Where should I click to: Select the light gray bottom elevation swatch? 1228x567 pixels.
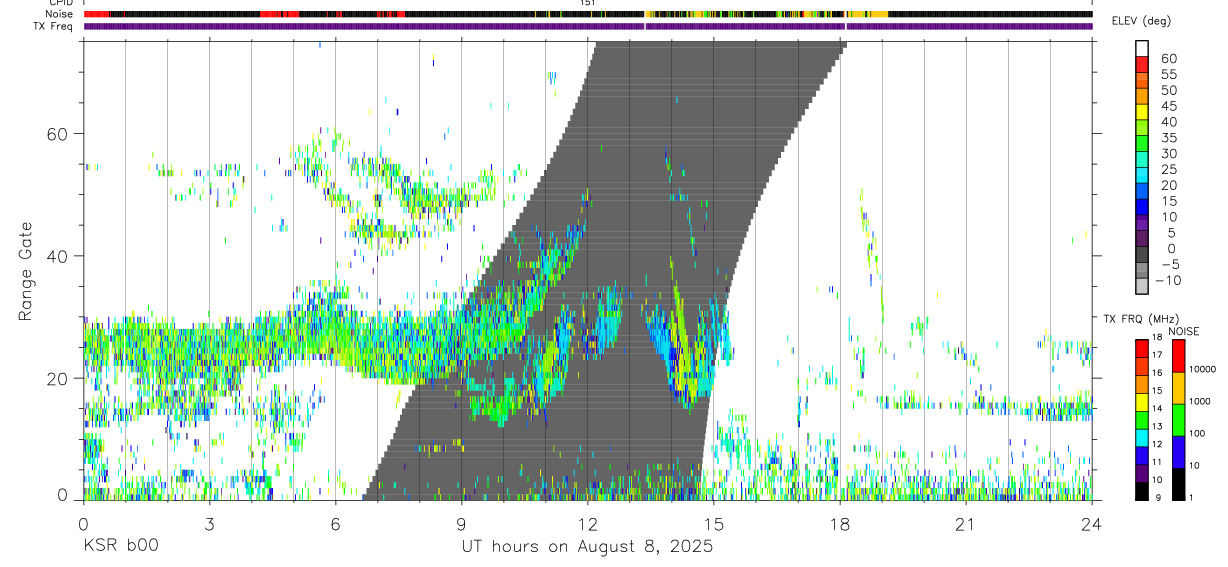coord(1142,285)
